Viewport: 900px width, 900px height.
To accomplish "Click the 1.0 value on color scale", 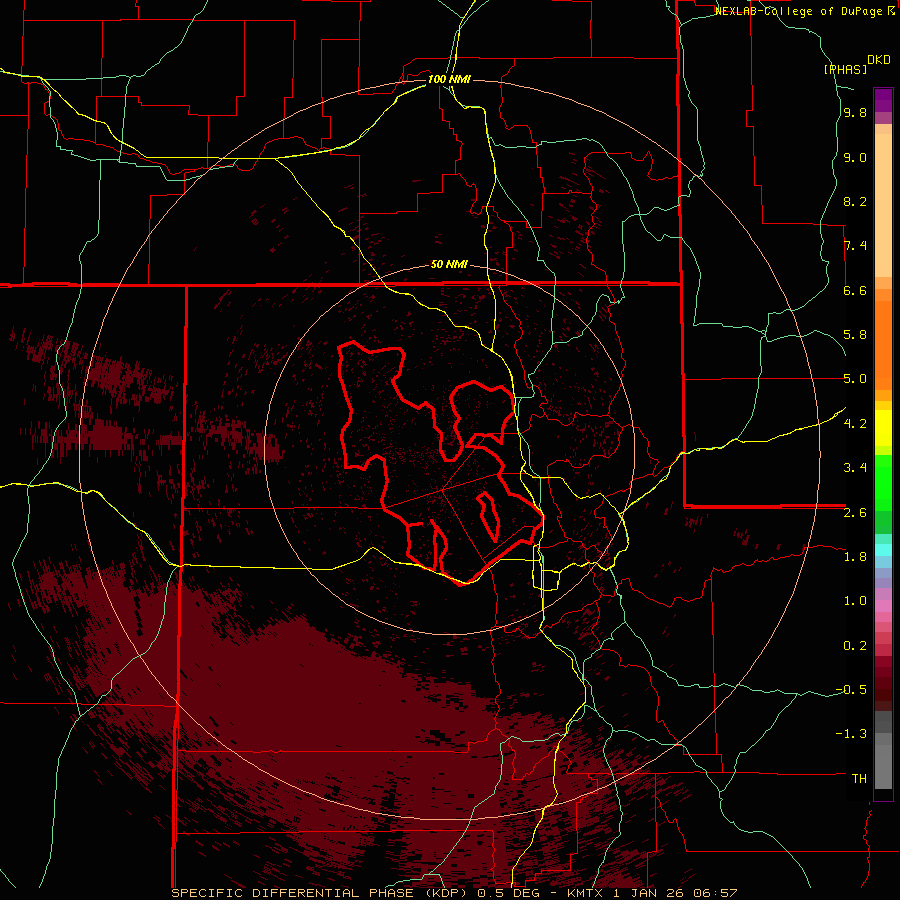I will (855, 601).
